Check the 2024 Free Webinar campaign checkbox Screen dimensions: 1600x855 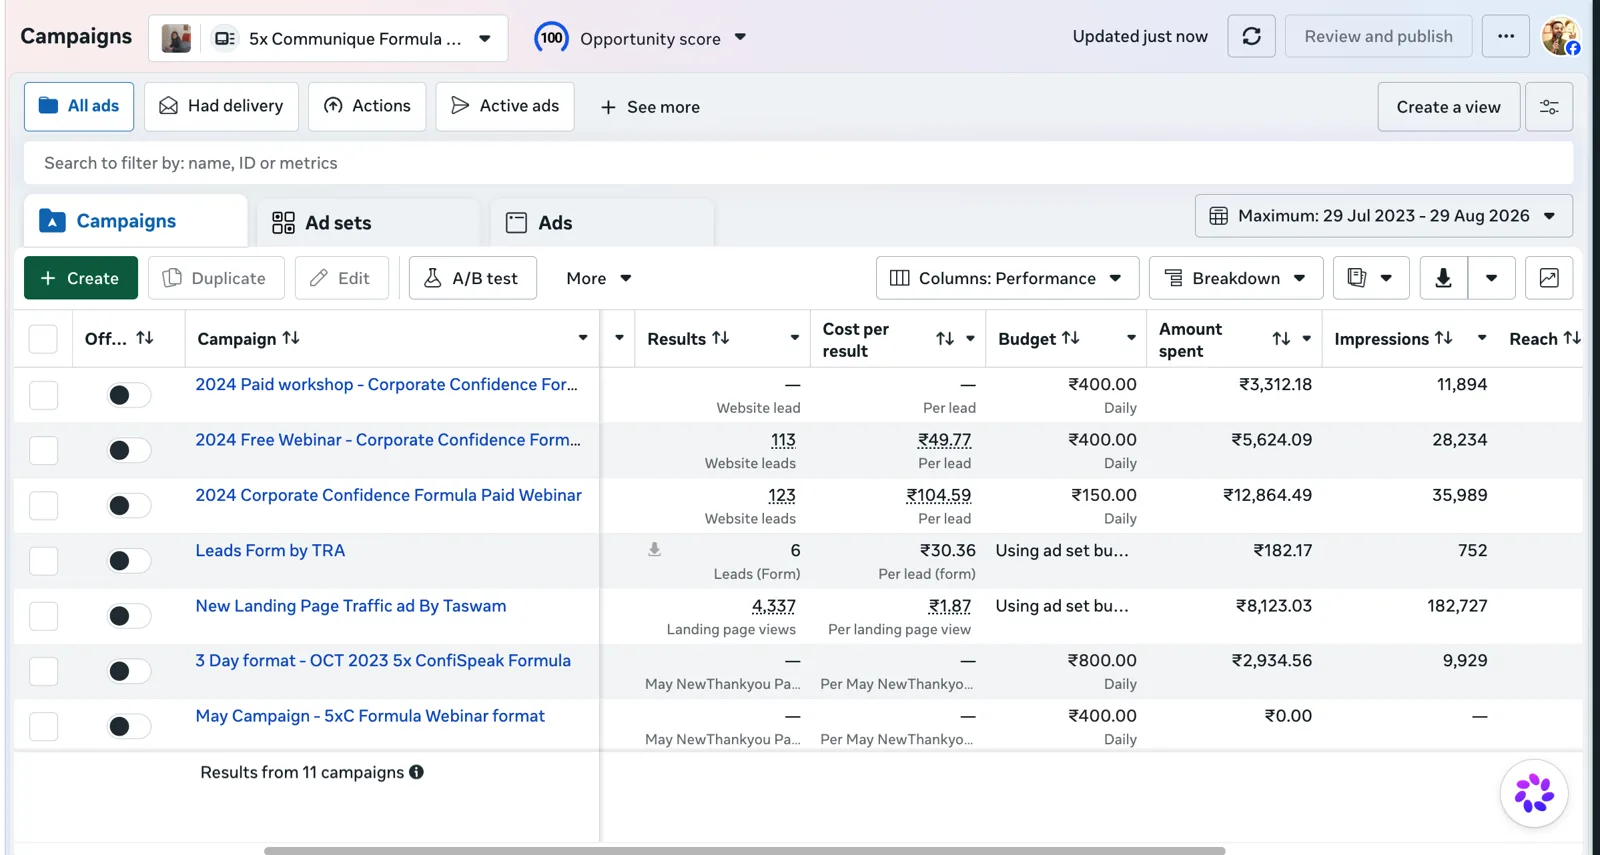click(43, 450)
